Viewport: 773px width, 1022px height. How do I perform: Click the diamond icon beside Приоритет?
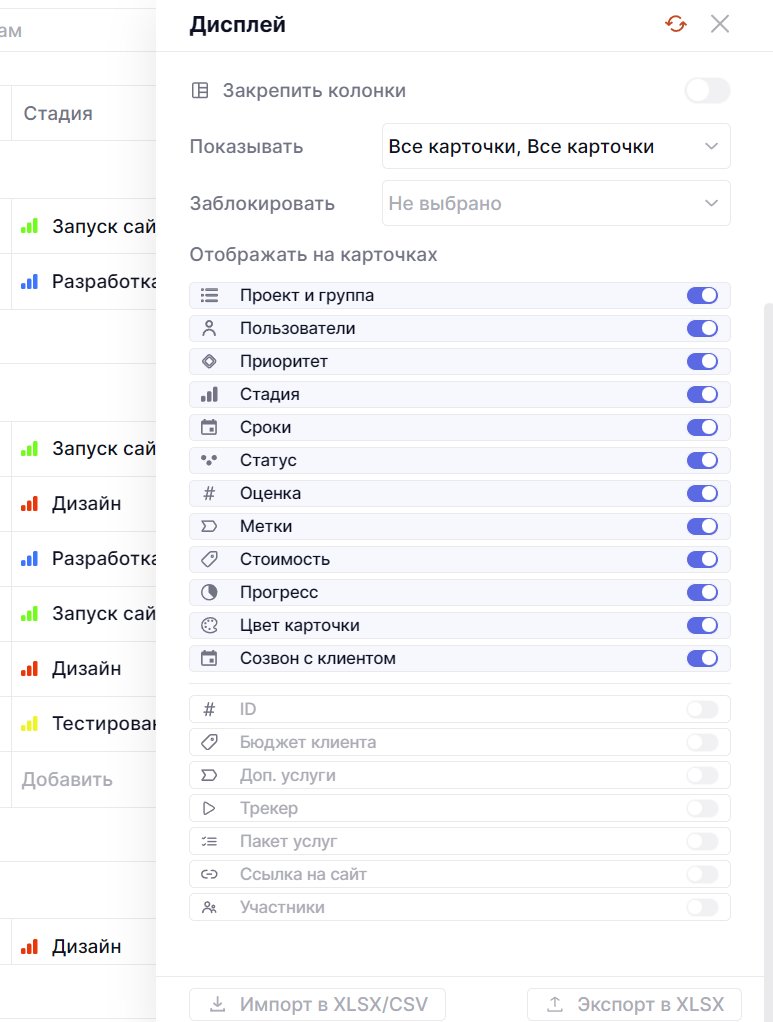click(x=209, y=361)
